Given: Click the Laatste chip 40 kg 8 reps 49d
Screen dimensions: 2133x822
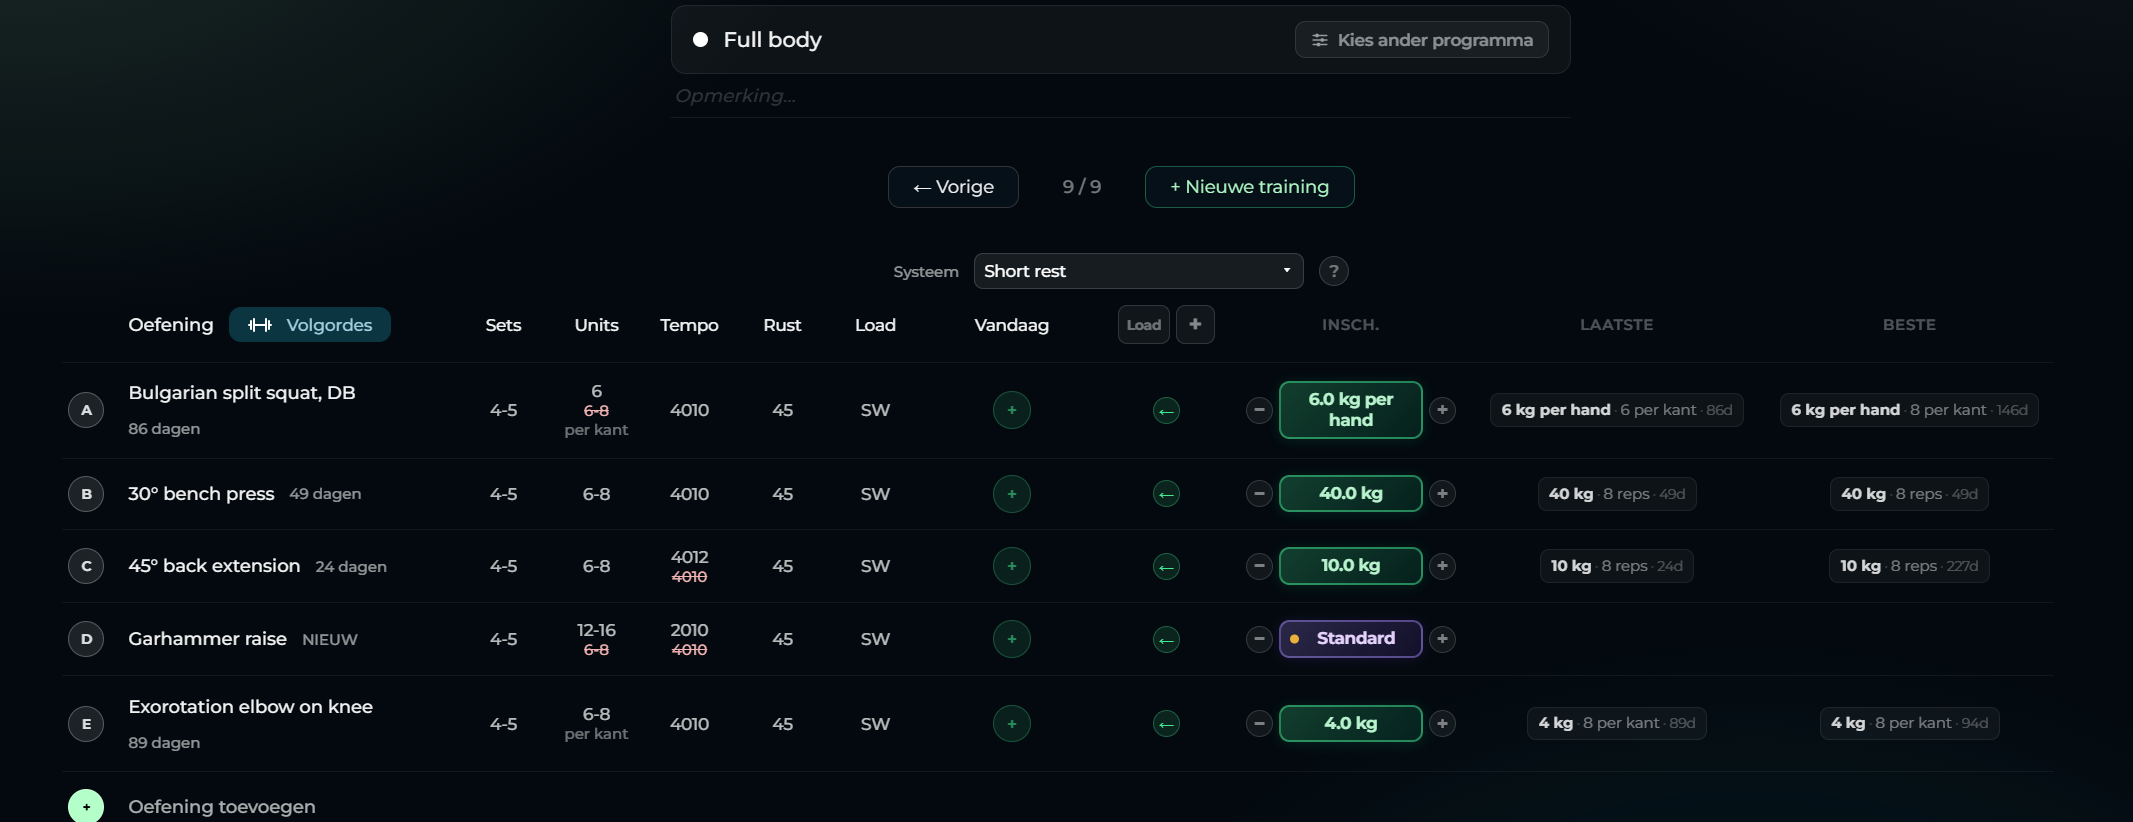Looking at the screenshot, I should point(1617,494).
